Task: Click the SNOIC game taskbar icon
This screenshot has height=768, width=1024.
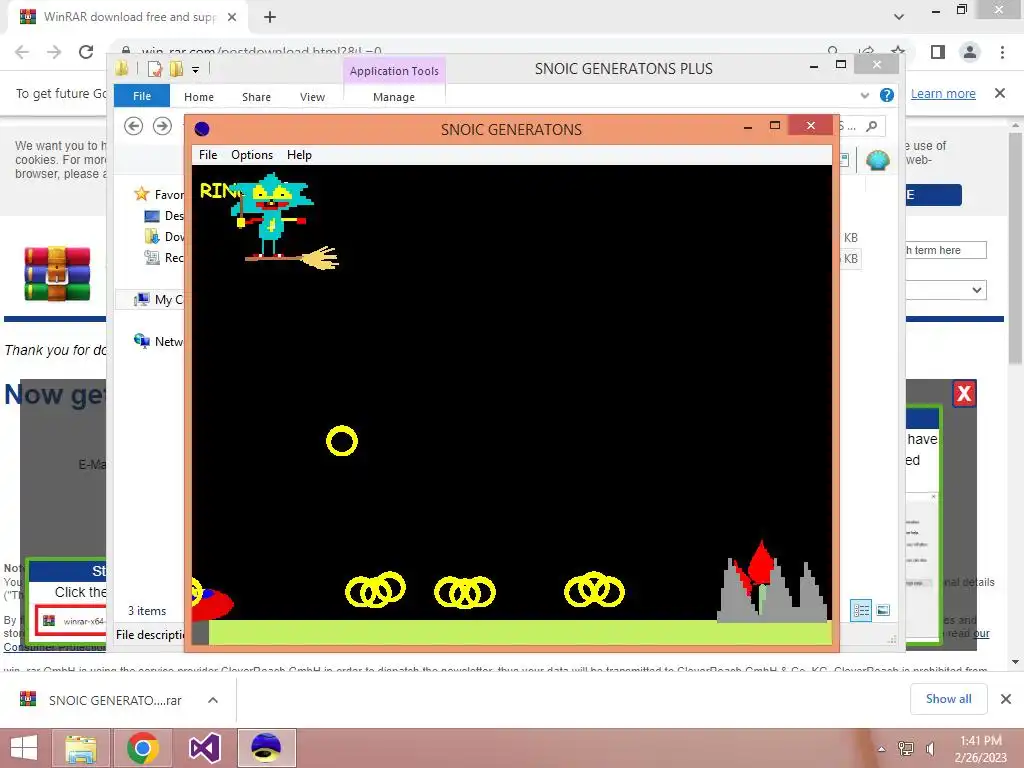Action: tap(266, 748)
